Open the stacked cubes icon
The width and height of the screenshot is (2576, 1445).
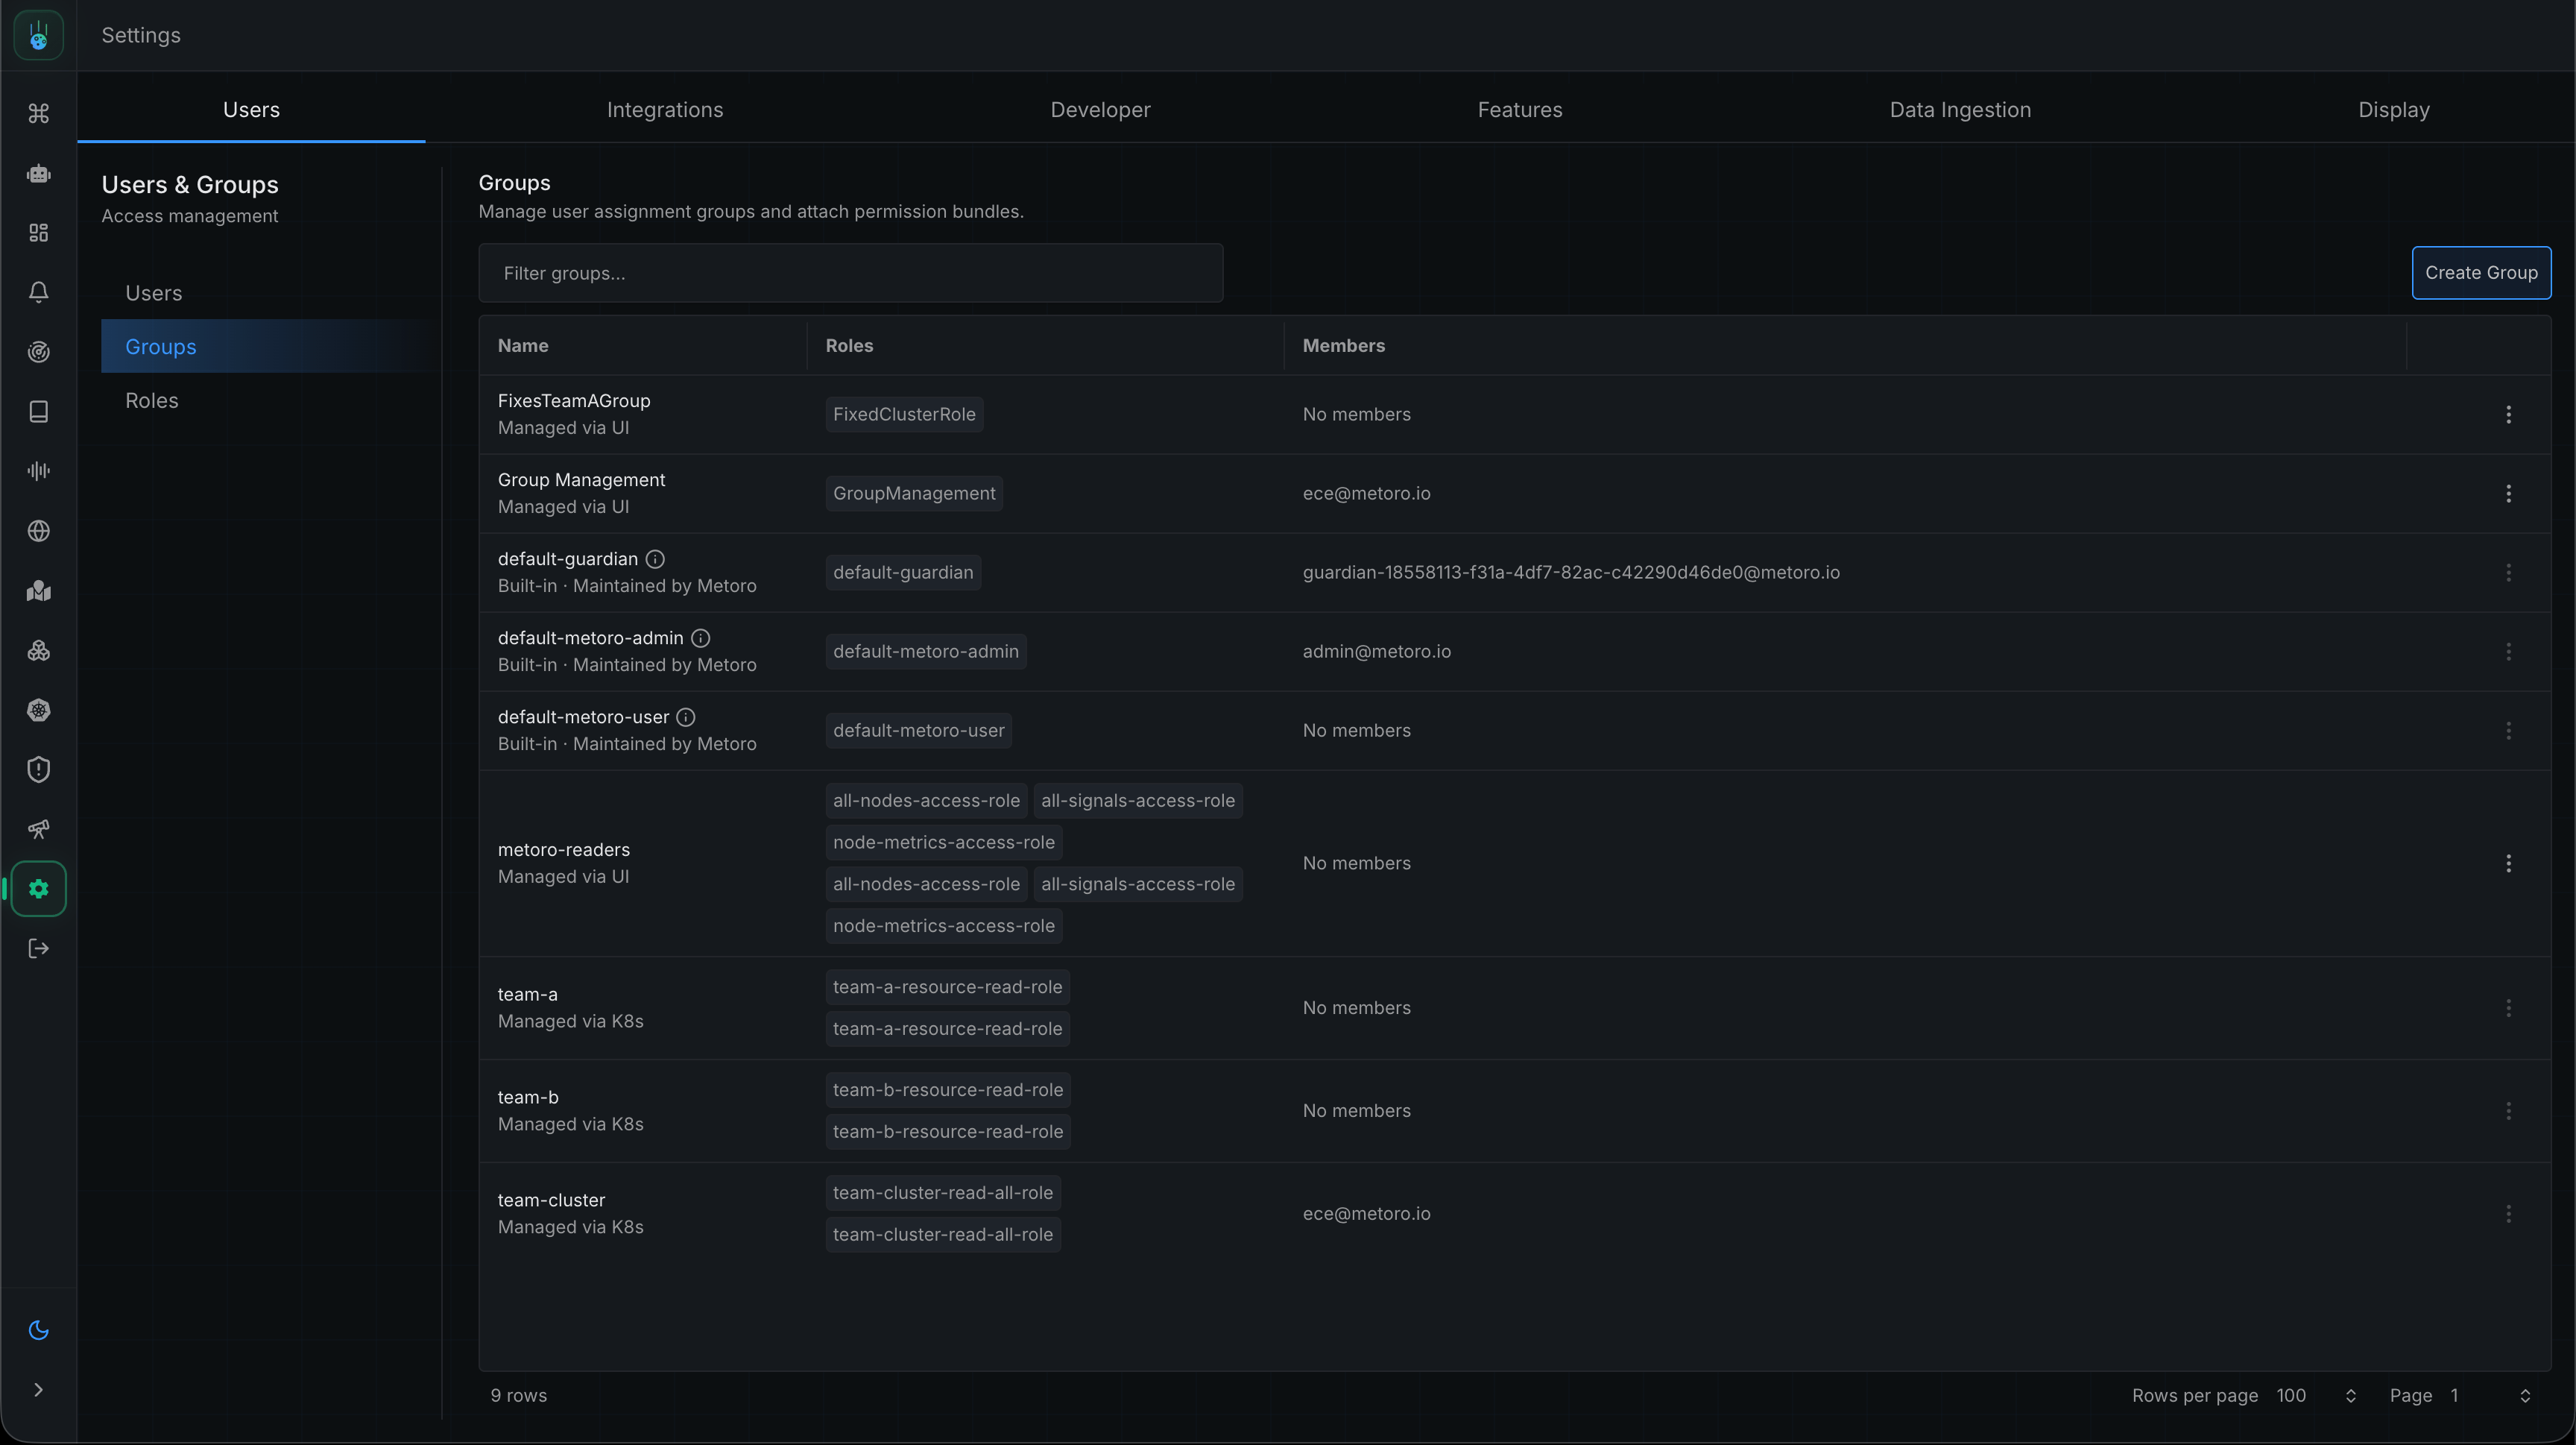[x=38, y=650]
